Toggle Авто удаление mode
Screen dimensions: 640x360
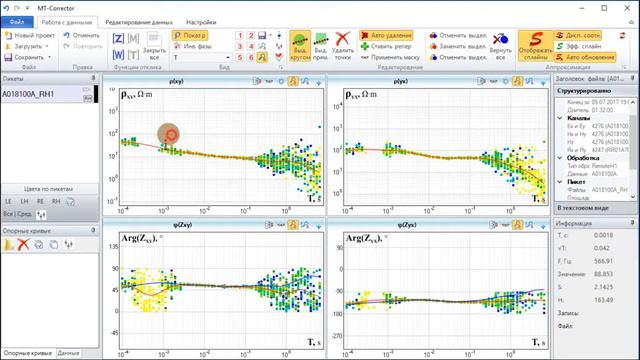(386, 36)
